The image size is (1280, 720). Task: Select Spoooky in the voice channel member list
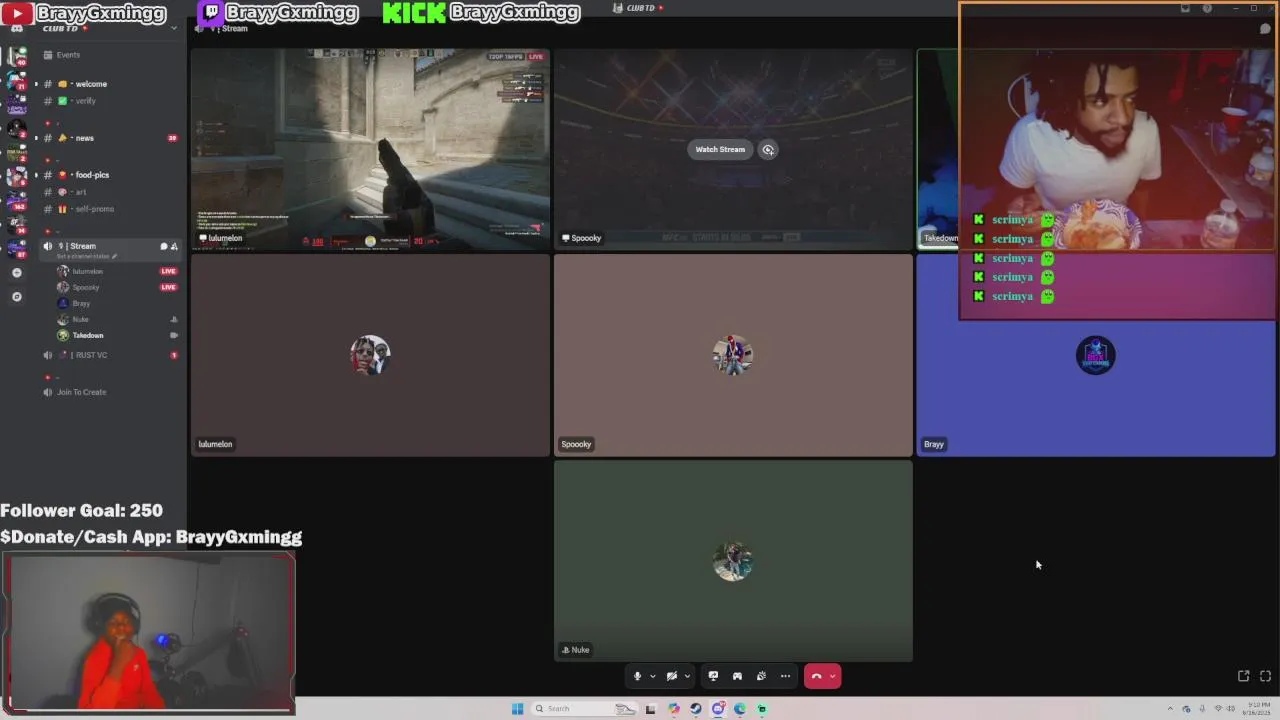(x=86, y=287)
